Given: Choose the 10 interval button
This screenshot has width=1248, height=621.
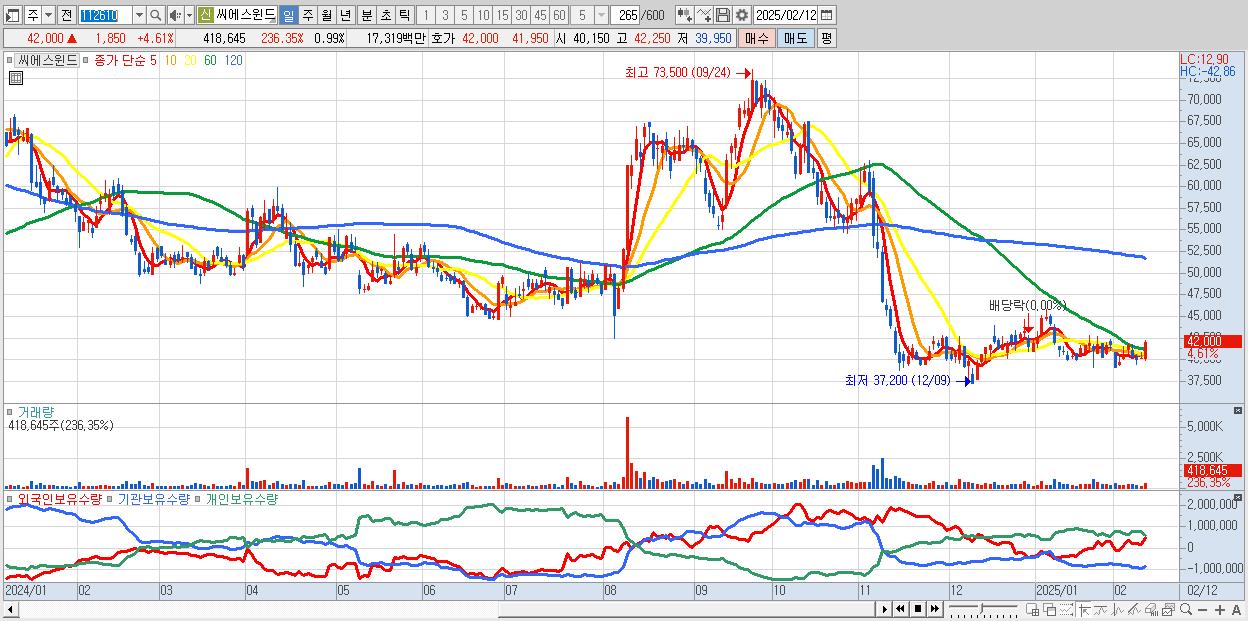Looking at the screenshot, I should (x=483, y=15).
